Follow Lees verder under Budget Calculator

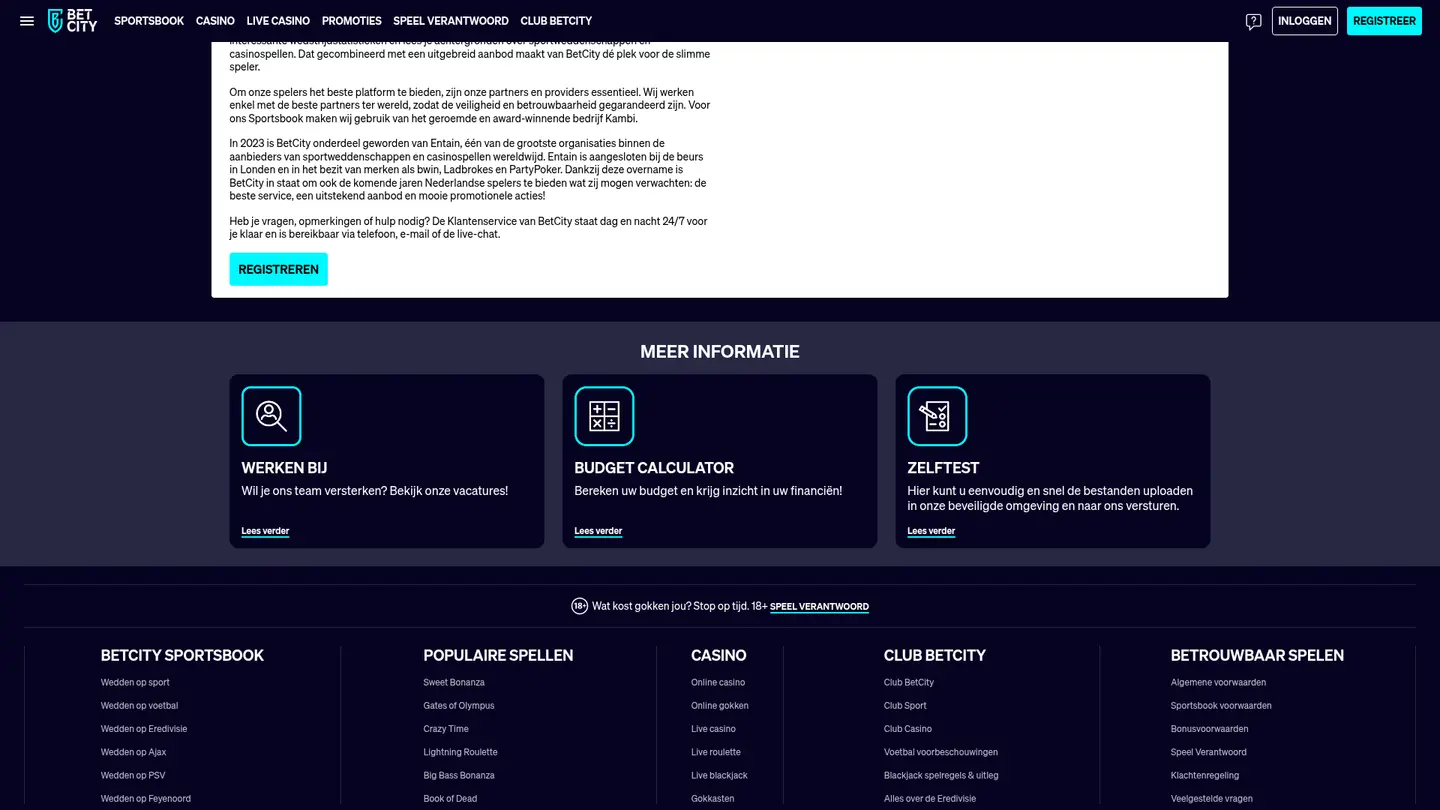[x=598, y=531]
